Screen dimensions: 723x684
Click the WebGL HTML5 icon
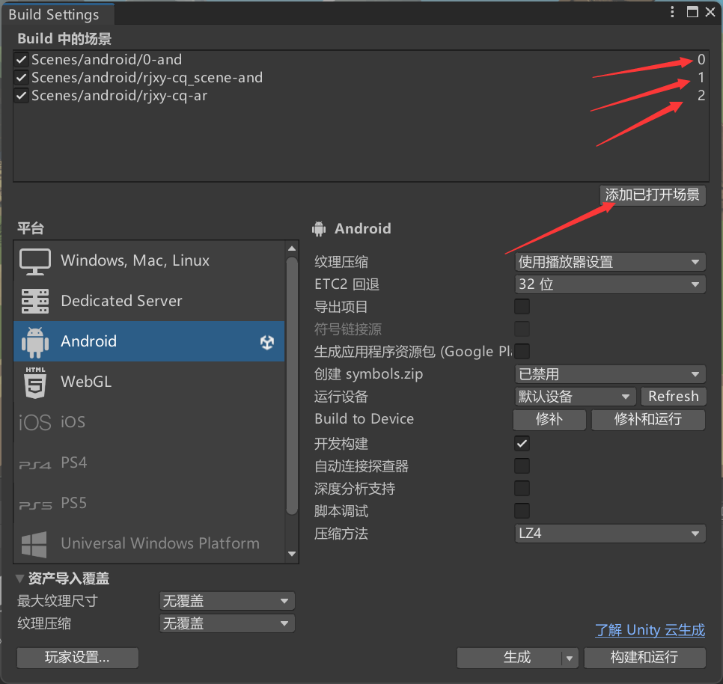(x=35, y=382)
